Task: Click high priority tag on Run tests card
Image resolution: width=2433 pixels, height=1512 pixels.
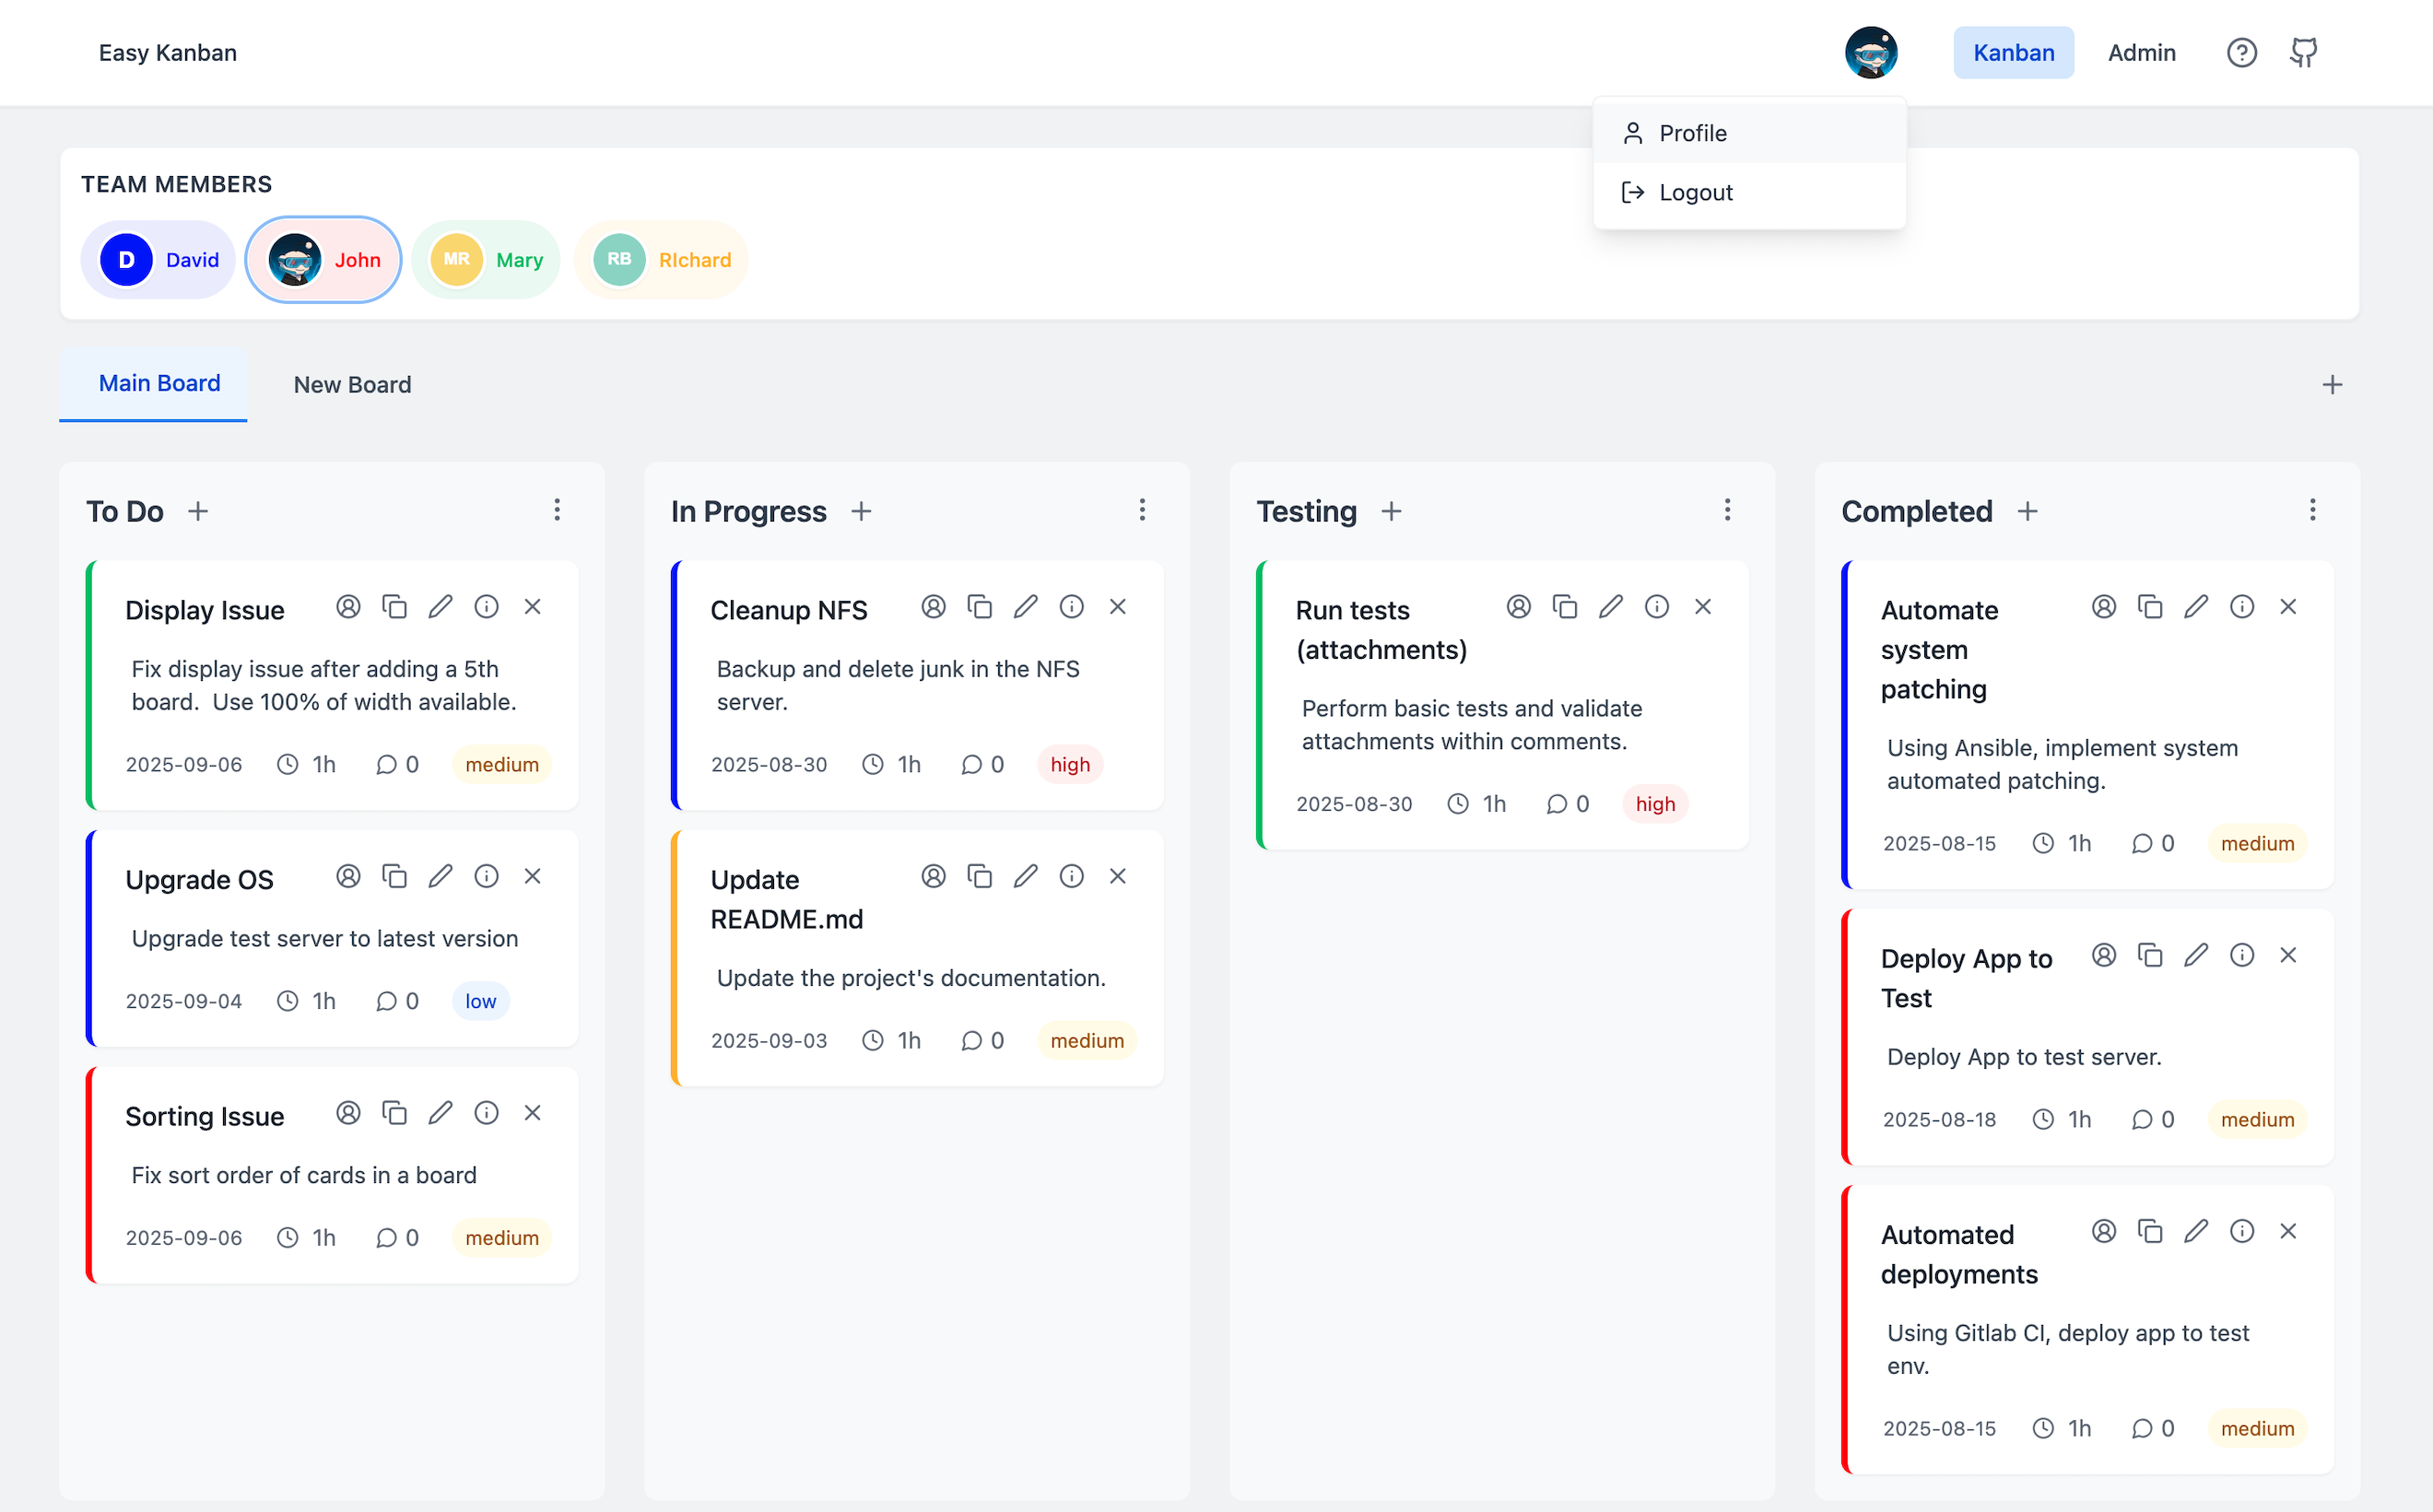Action: tap(1655, 804)
